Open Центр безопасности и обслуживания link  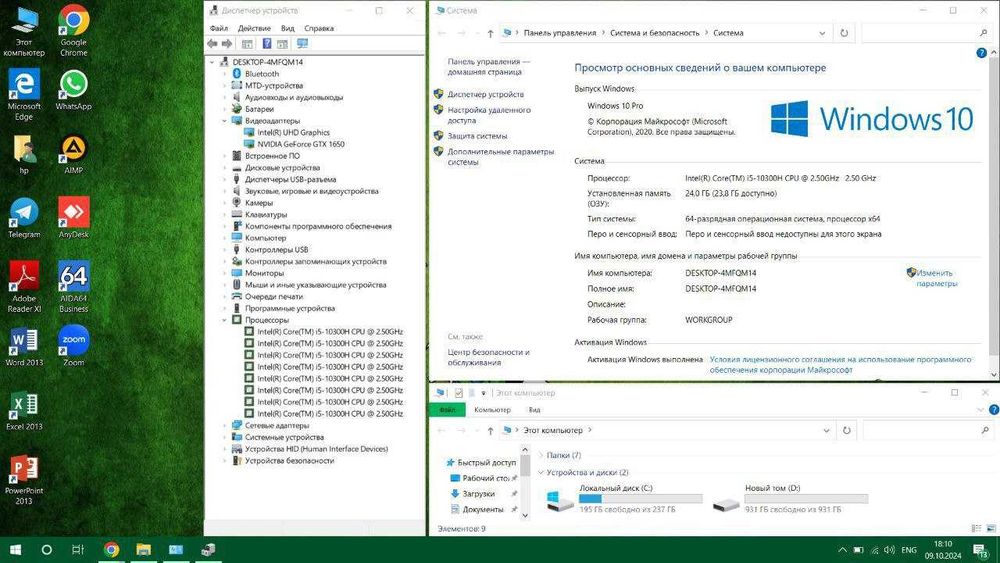click(488, 357)
